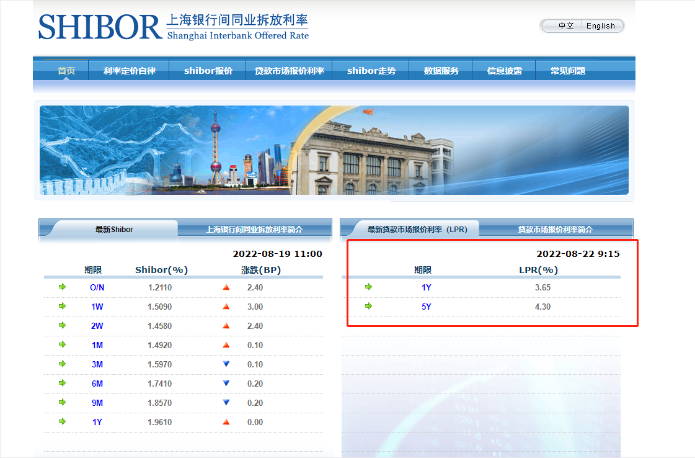
Task: Click green arrow icon in LPR 5Y row
Action: (368, 306)
